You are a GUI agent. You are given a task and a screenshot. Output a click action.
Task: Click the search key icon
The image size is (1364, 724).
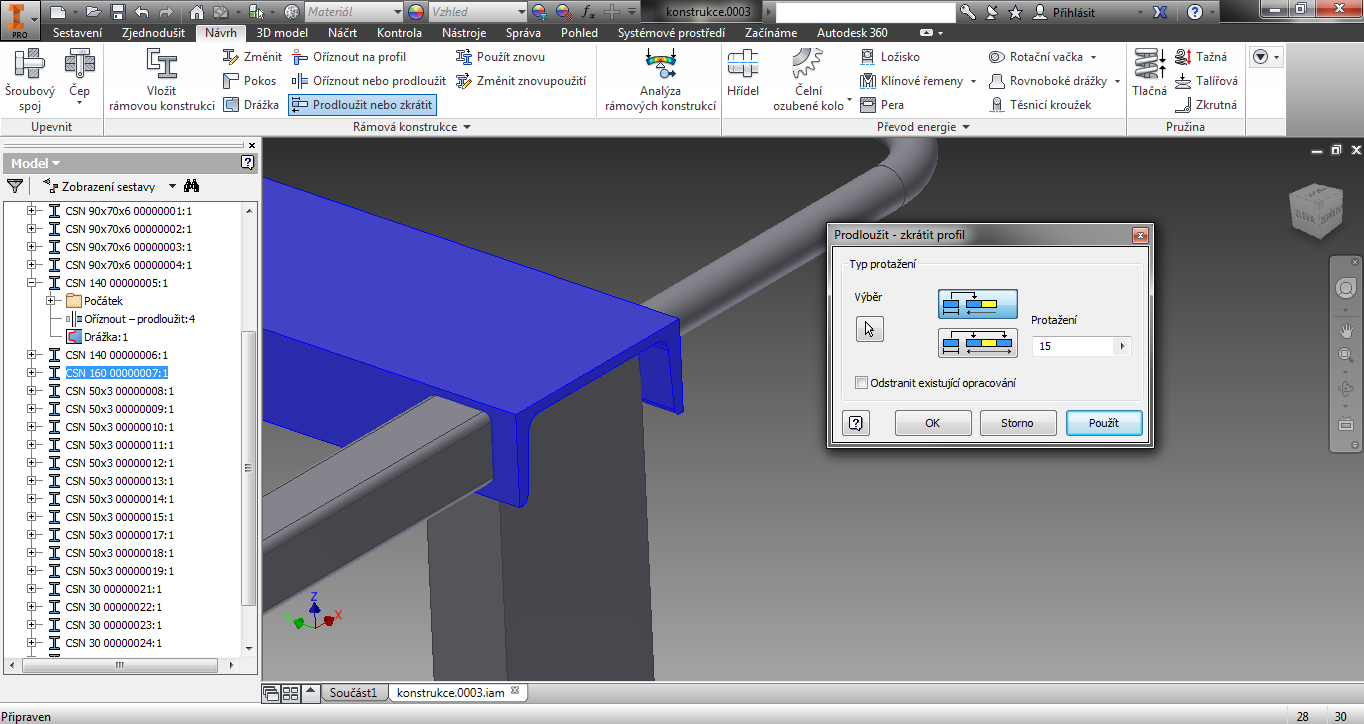pyautogui.click(x=967, y=12)
